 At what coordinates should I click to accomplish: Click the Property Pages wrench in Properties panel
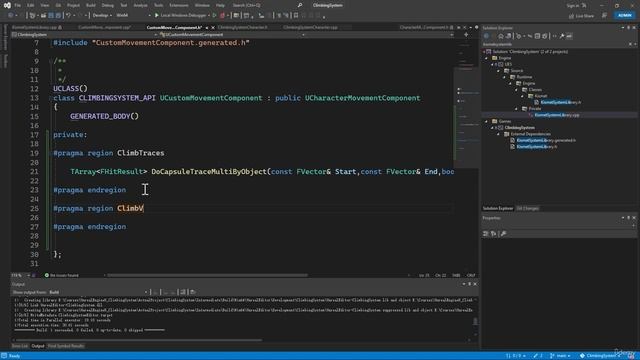pos(504,233)
